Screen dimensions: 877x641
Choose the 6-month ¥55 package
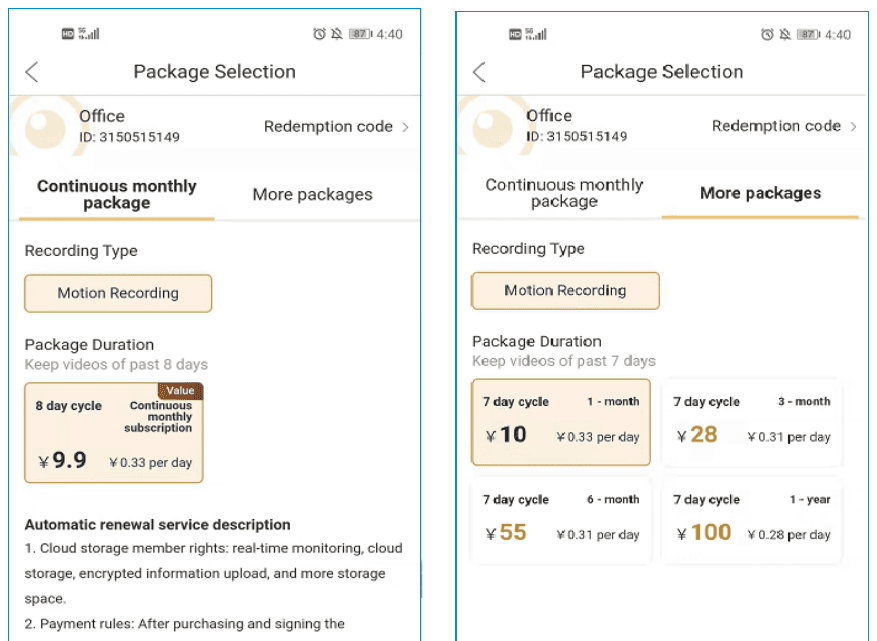pyautogui.click(x=561, y=520)
